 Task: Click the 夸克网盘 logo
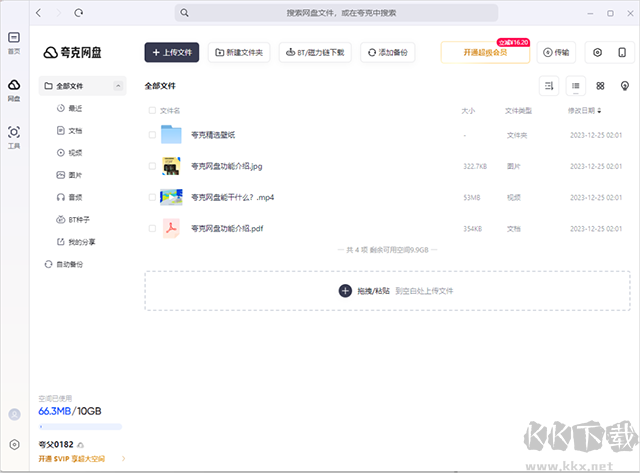(x=72, y=52)
